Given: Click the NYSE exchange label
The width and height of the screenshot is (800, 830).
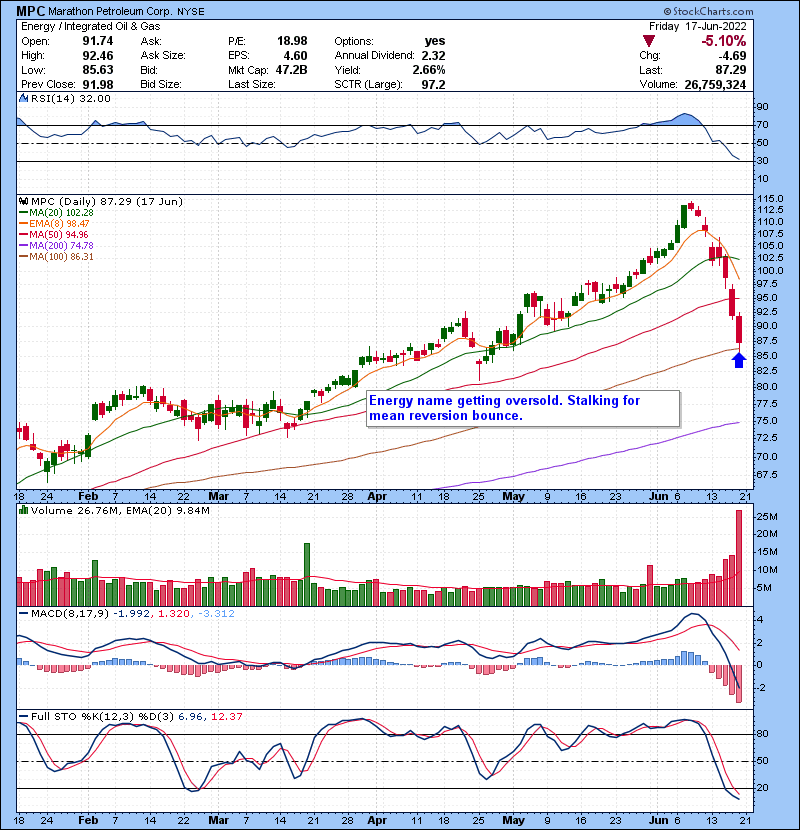Looking at the screenshot, I should tap(191, 12).
